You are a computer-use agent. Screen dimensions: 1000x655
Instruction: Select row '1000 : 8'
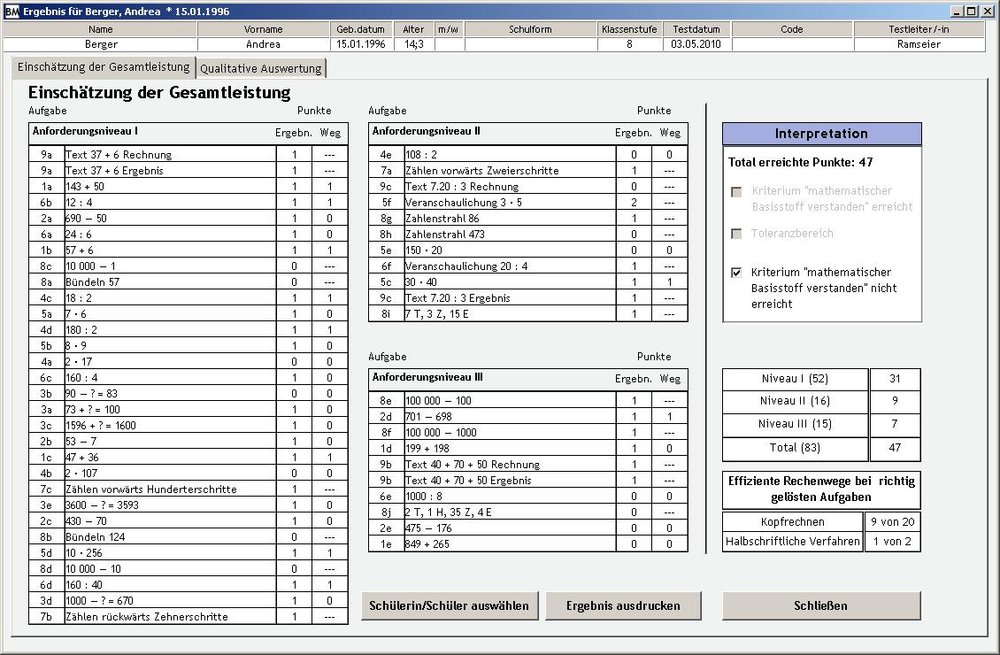528,496
